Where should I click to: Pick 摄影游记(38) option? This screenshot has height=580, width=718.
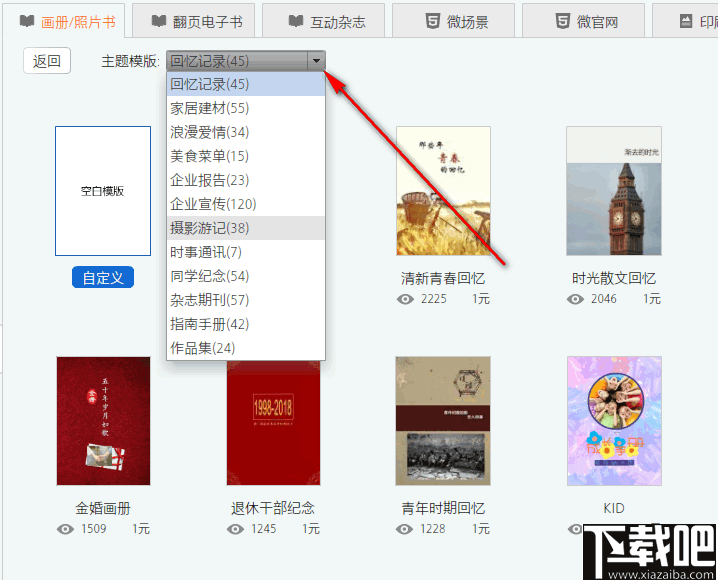(x=246, y=228)
